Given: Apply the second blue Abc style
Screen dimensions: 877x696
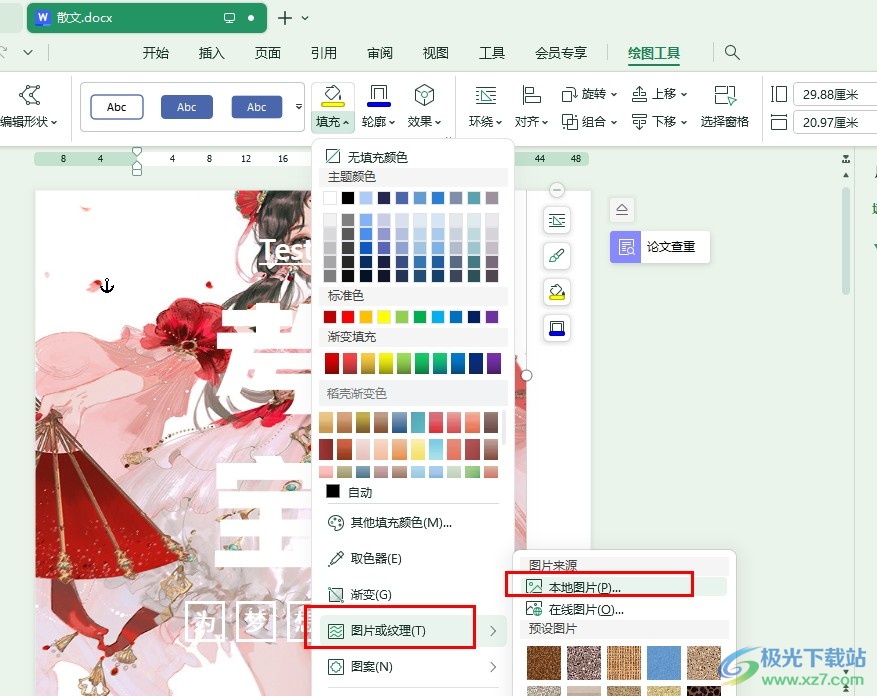Looking at the screenshot, I should [x=257, y=107].
